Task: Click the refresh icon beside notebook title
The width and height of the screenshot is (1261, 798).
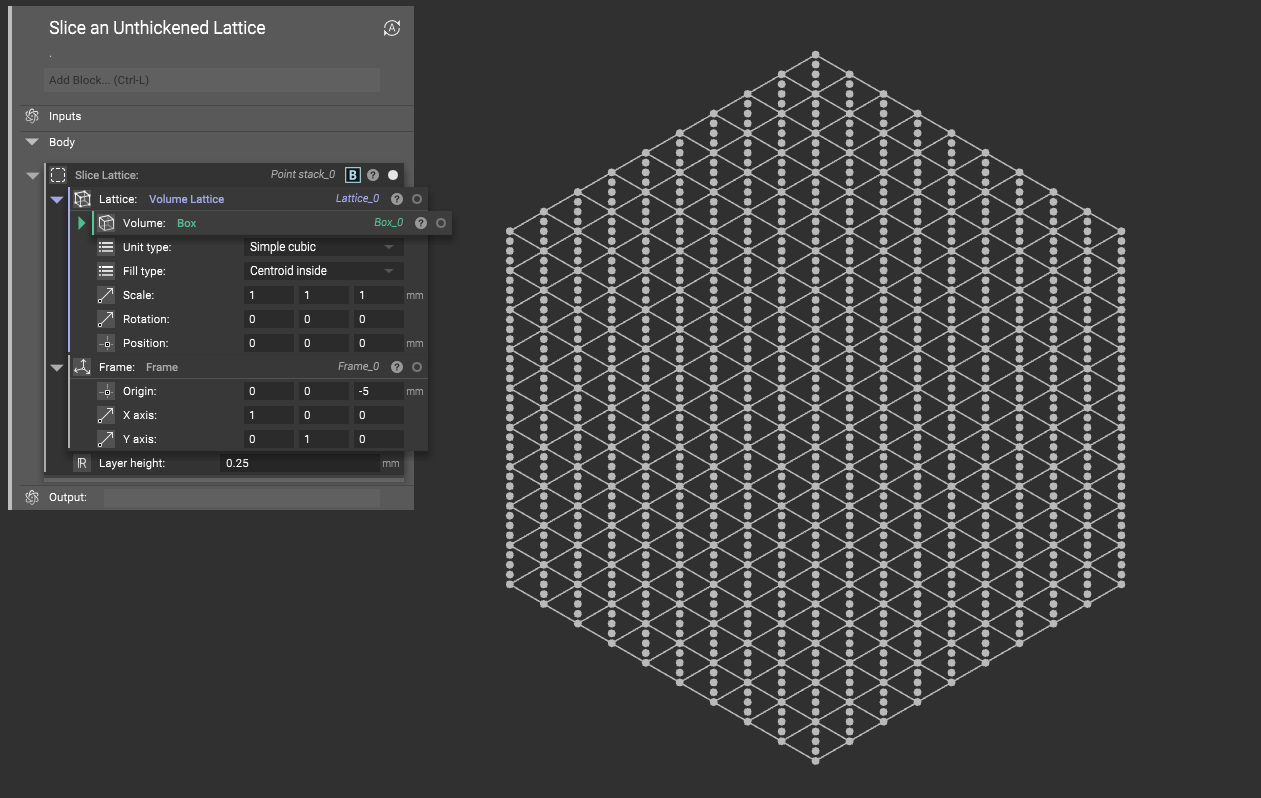Action: click(392, 28)
